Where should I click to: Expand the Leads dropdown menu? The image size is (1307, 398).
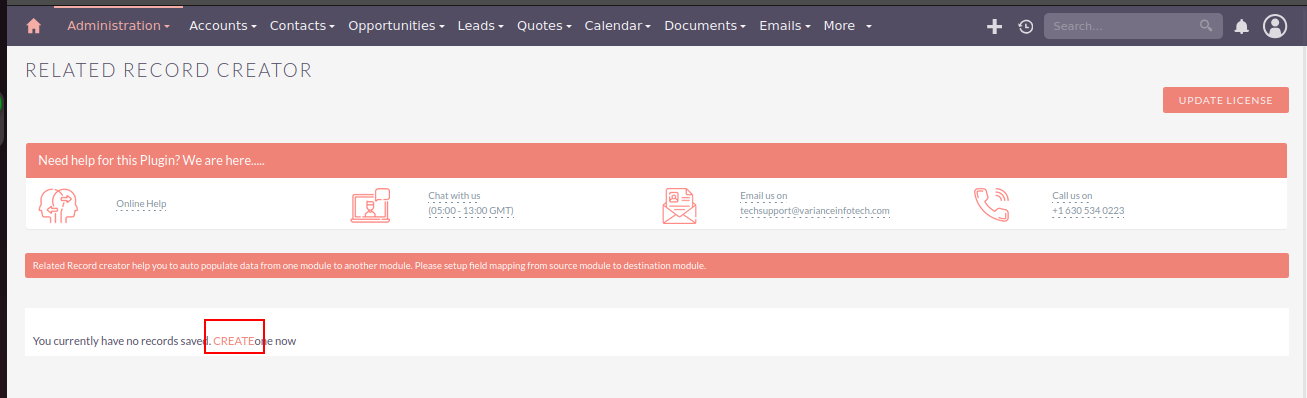(481, 25)
